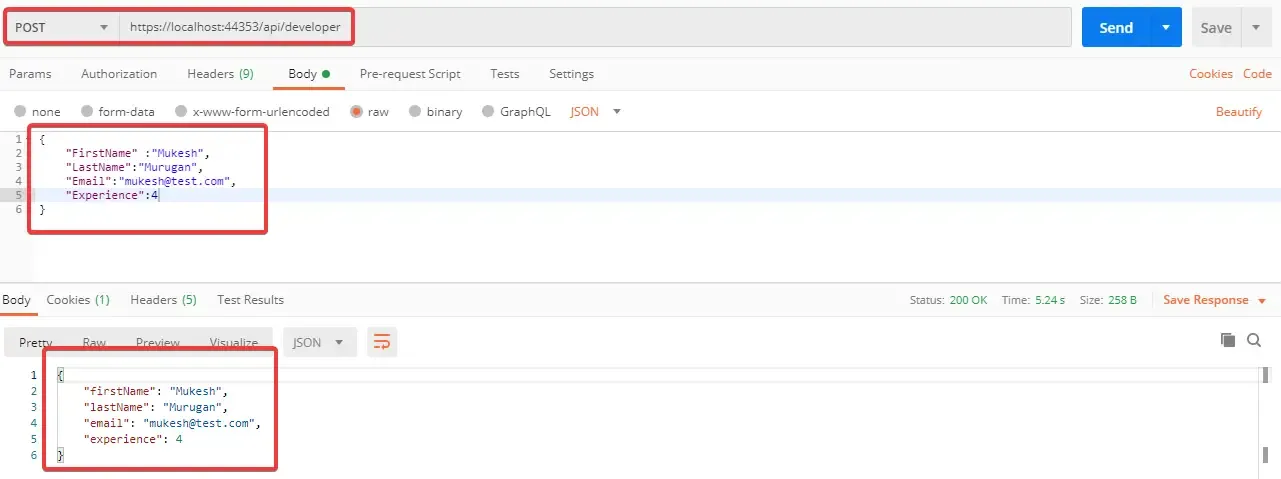Click the "email" line in the response
The image size is (1281, 479).
coord(172,423)
